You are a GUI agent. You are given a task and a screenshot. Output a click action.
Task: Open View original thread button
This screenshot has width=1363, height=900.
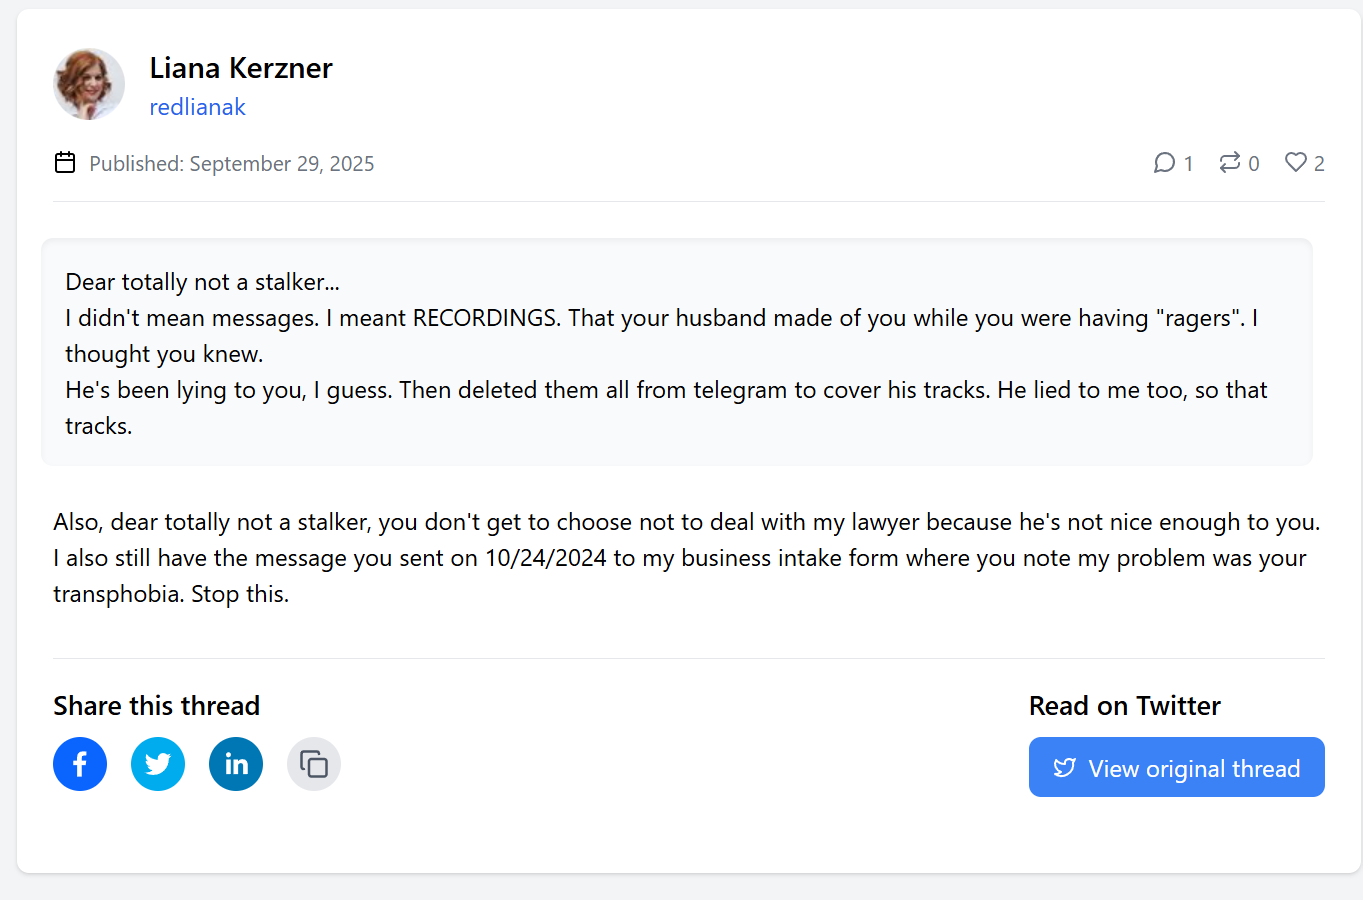pos(1177,767)
